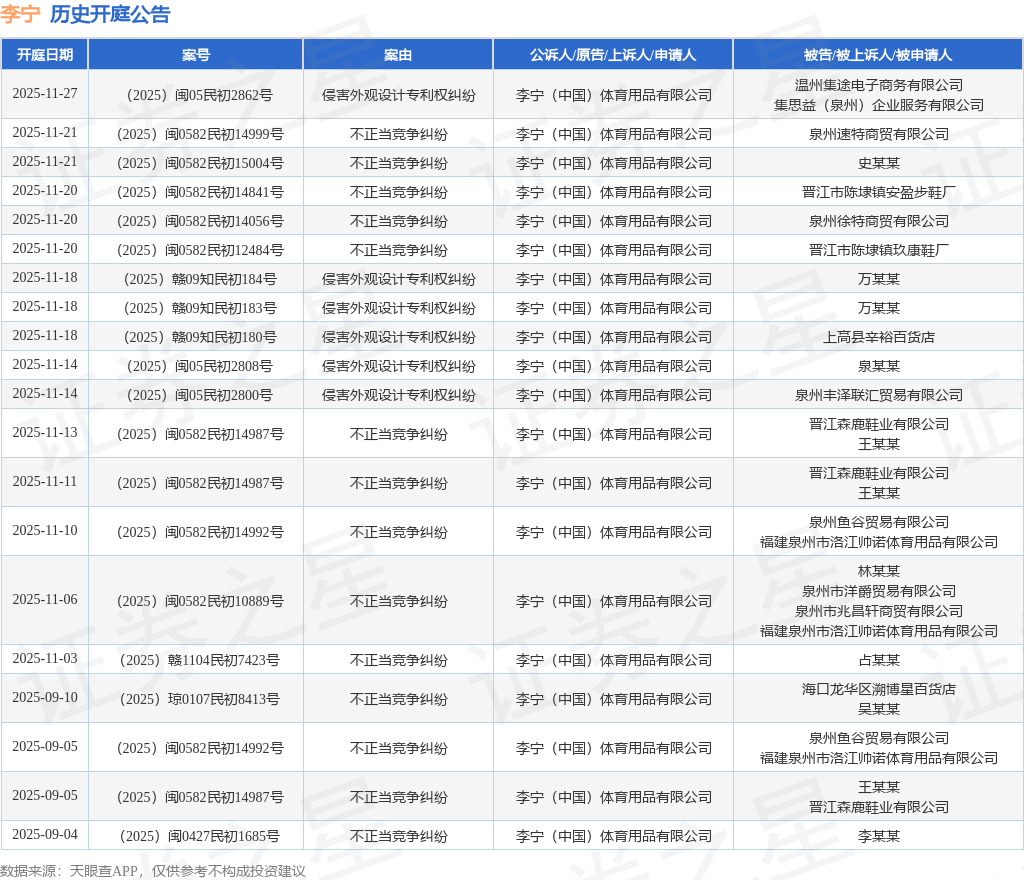Click defendant 林某某
The width and height of the screenshot is (1024, 880).
coord(878,571)
